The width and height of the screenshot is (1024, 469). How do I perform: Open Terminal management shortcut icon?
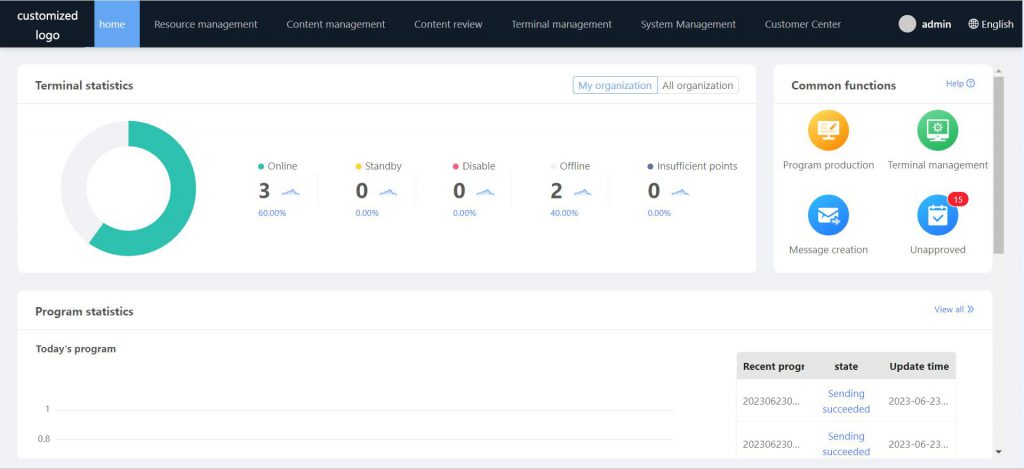pyautogui.click(x=937, y=131)
